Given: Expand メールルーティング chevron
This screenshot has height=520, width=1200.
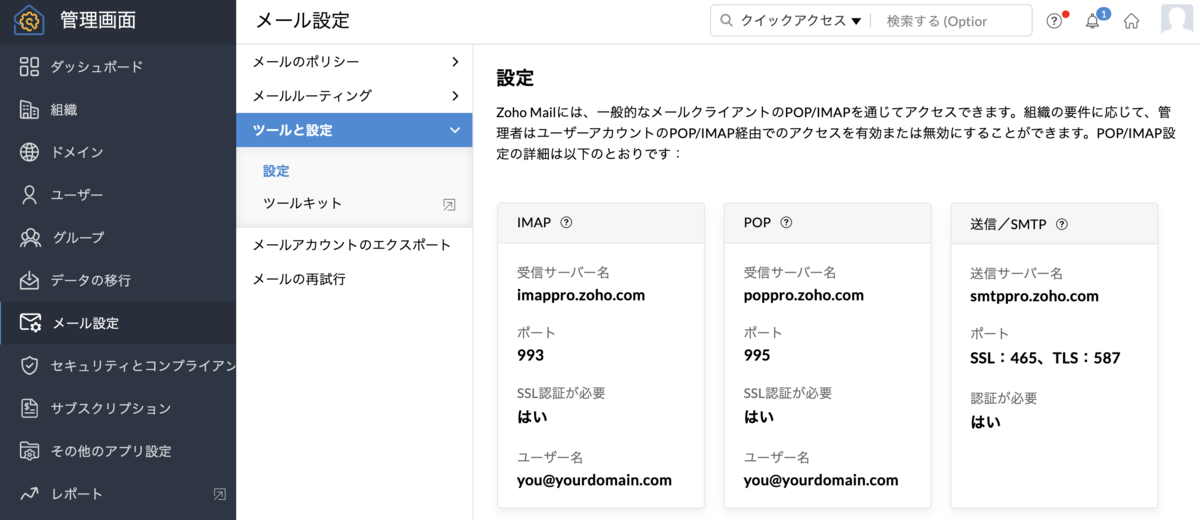Looking at the screenshot, I should click(455, 96).
